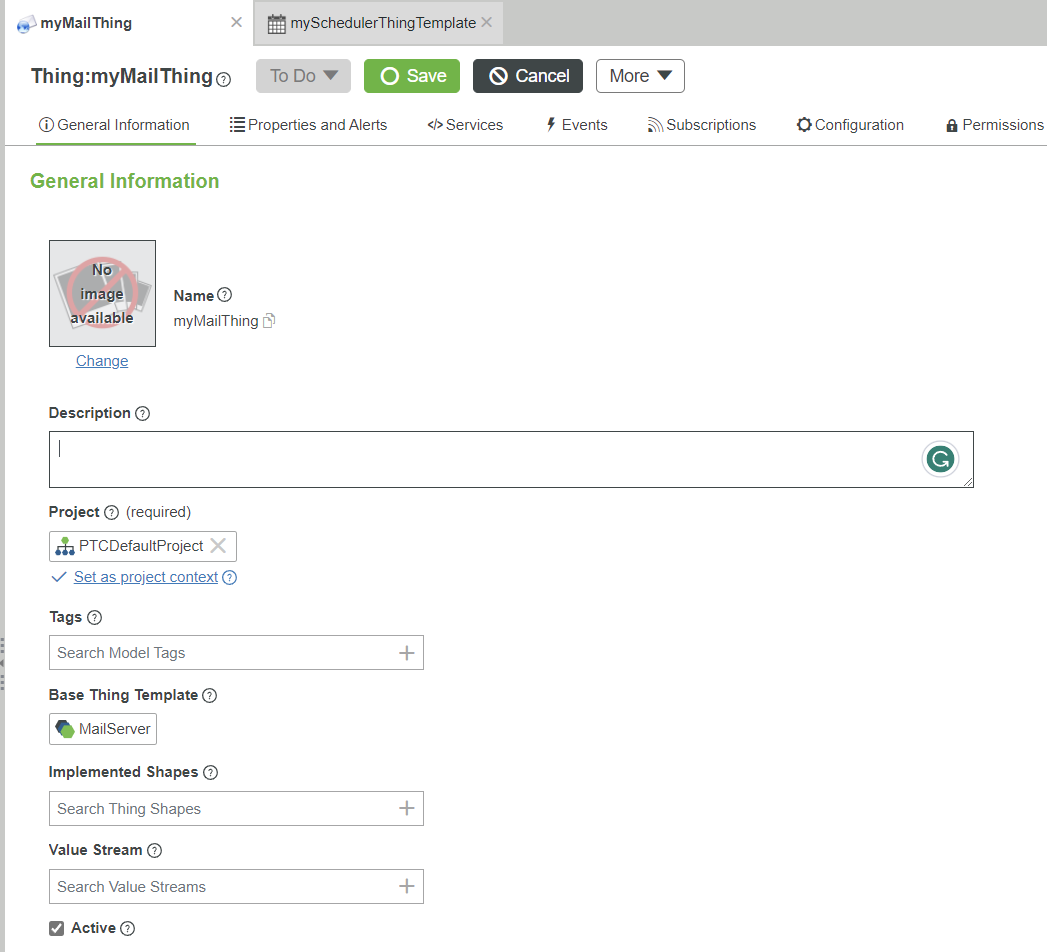
Task: Click the Events lightning icon
Action: coord(550,124)
